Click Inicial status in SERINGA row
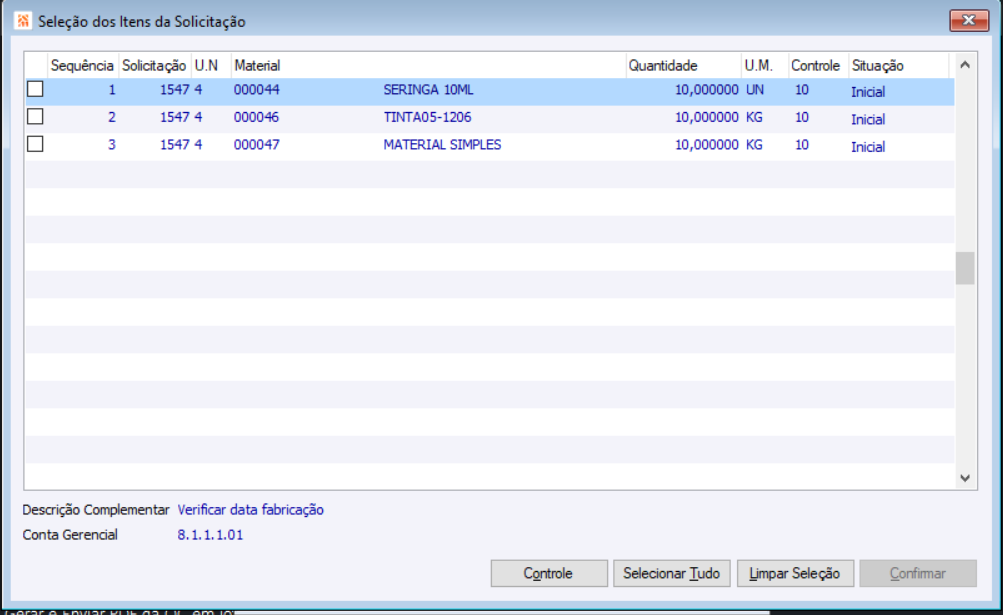Image resolution: width=1003 pixels, height=615 pixels. (868, 92)
